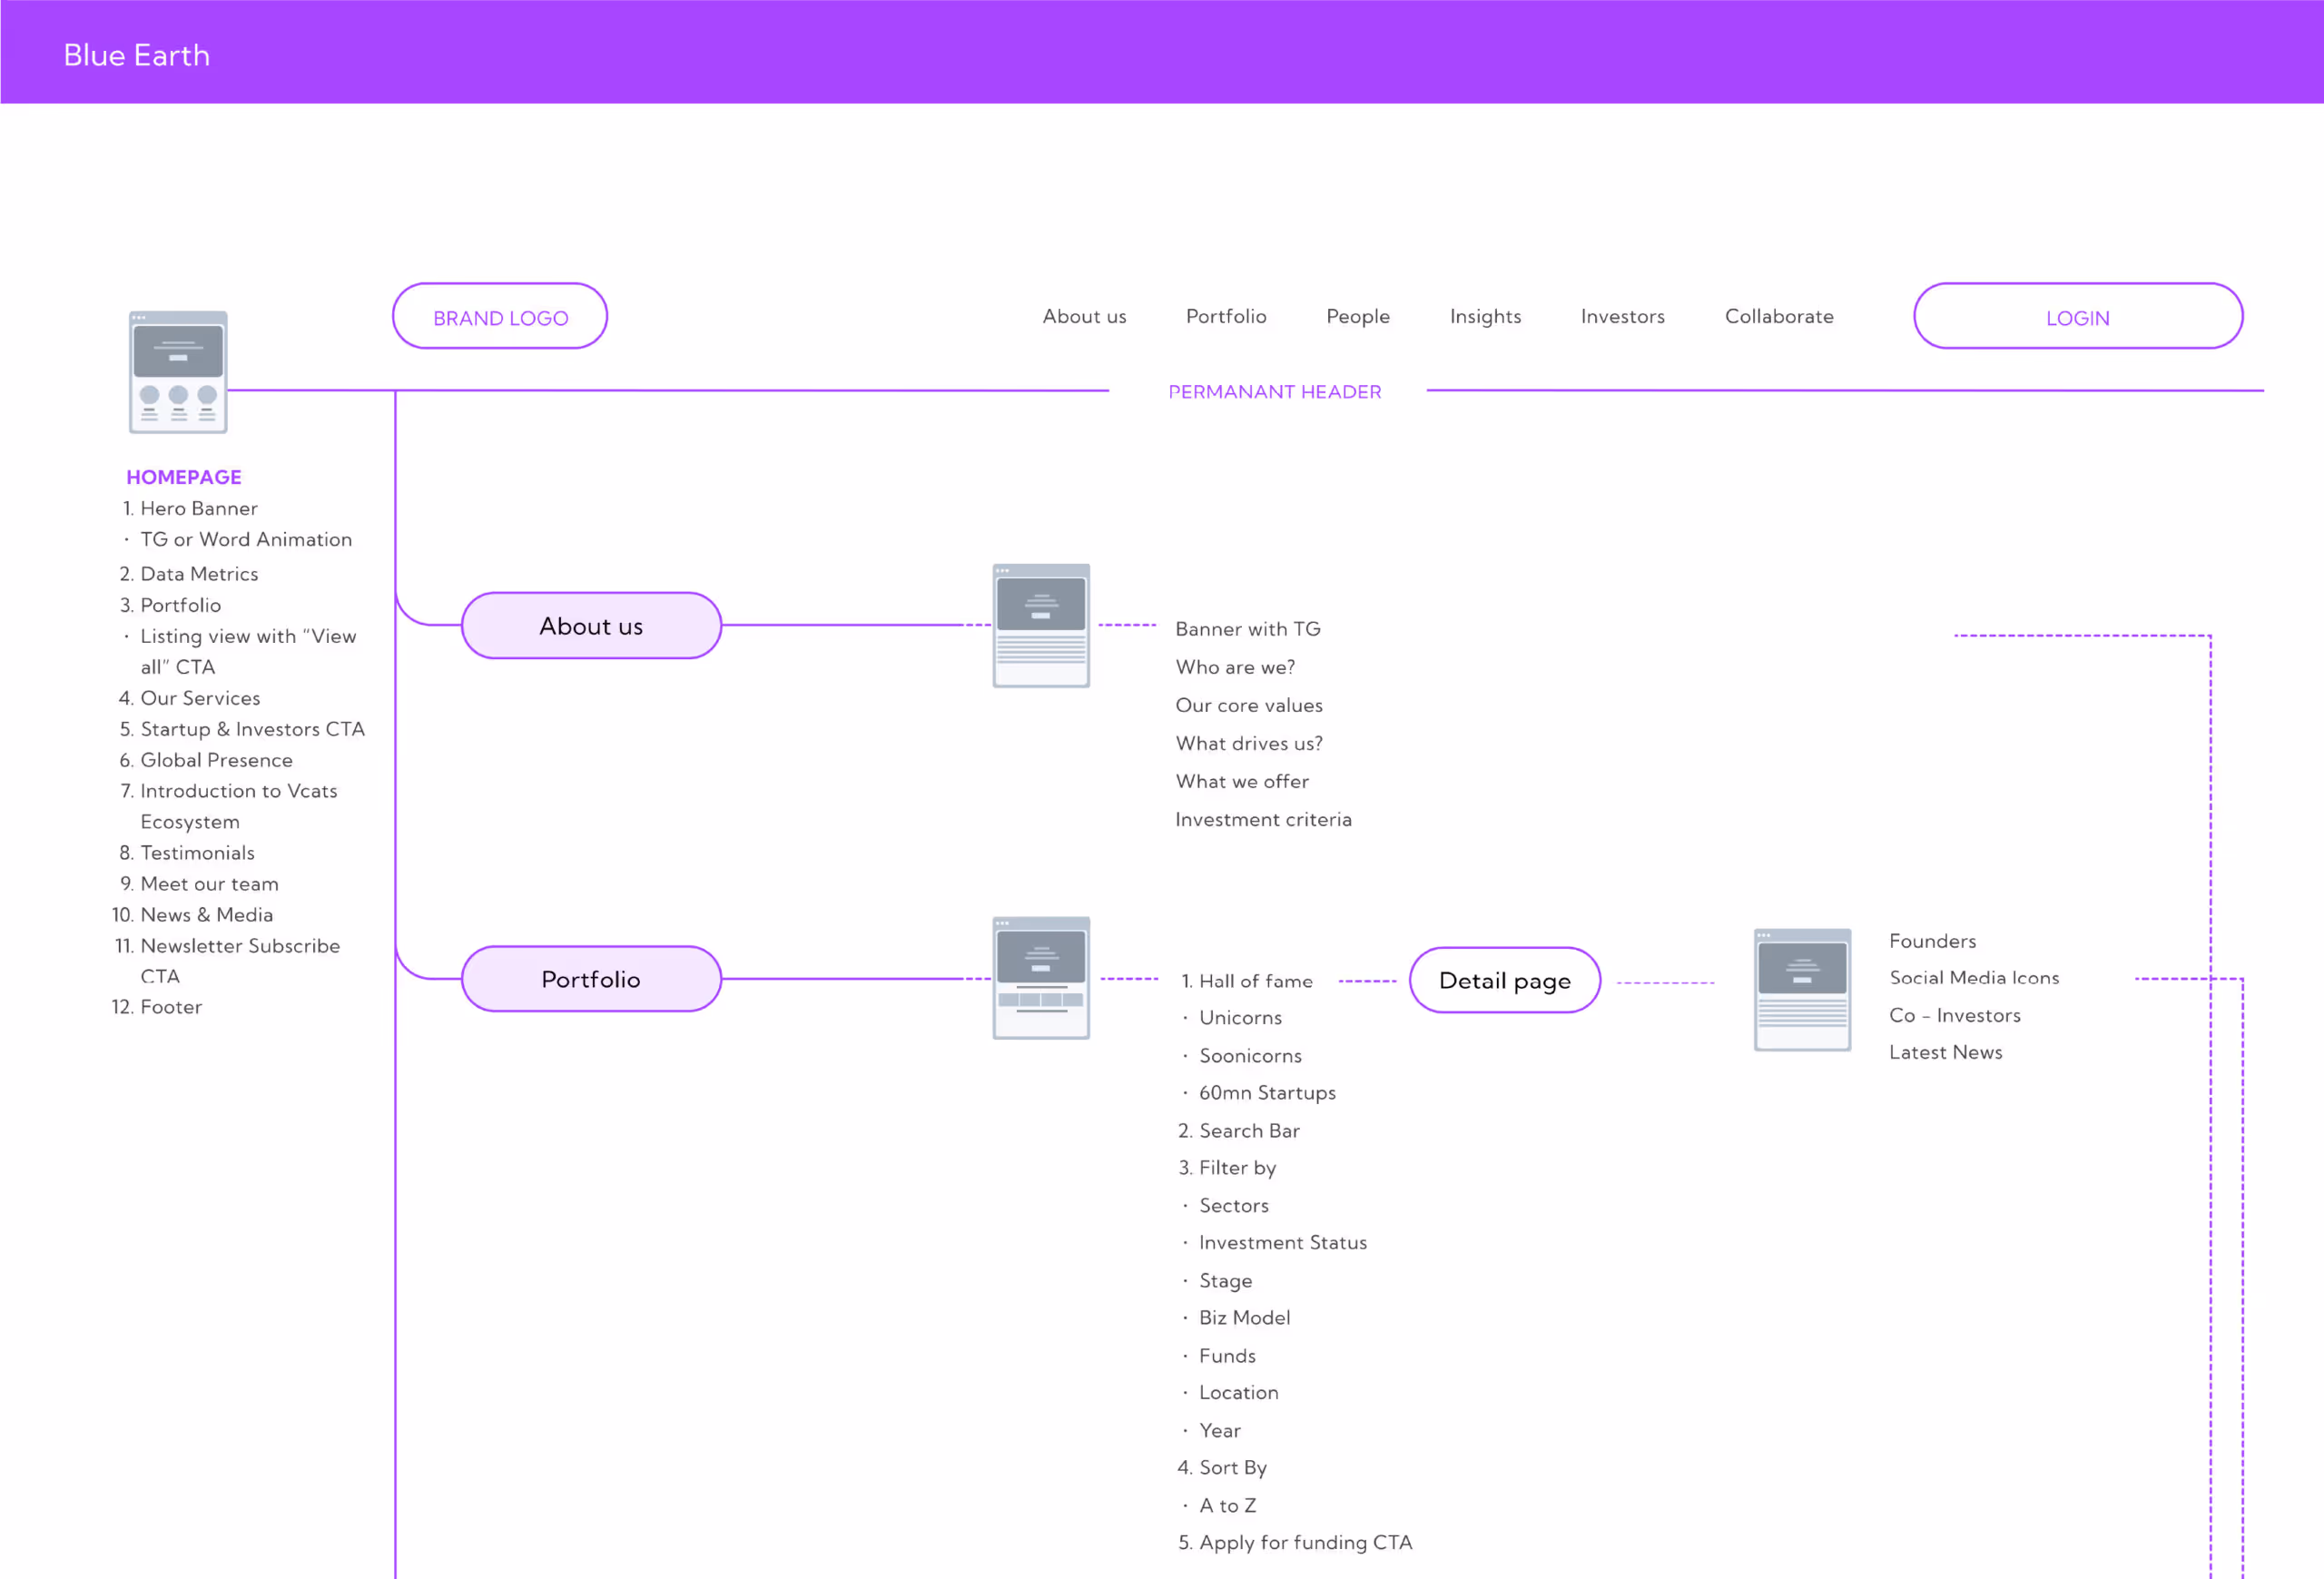Go to Insights in the header
Screen dimensions: 2324x1579
pyautogui.click(x=1485, y=317)
